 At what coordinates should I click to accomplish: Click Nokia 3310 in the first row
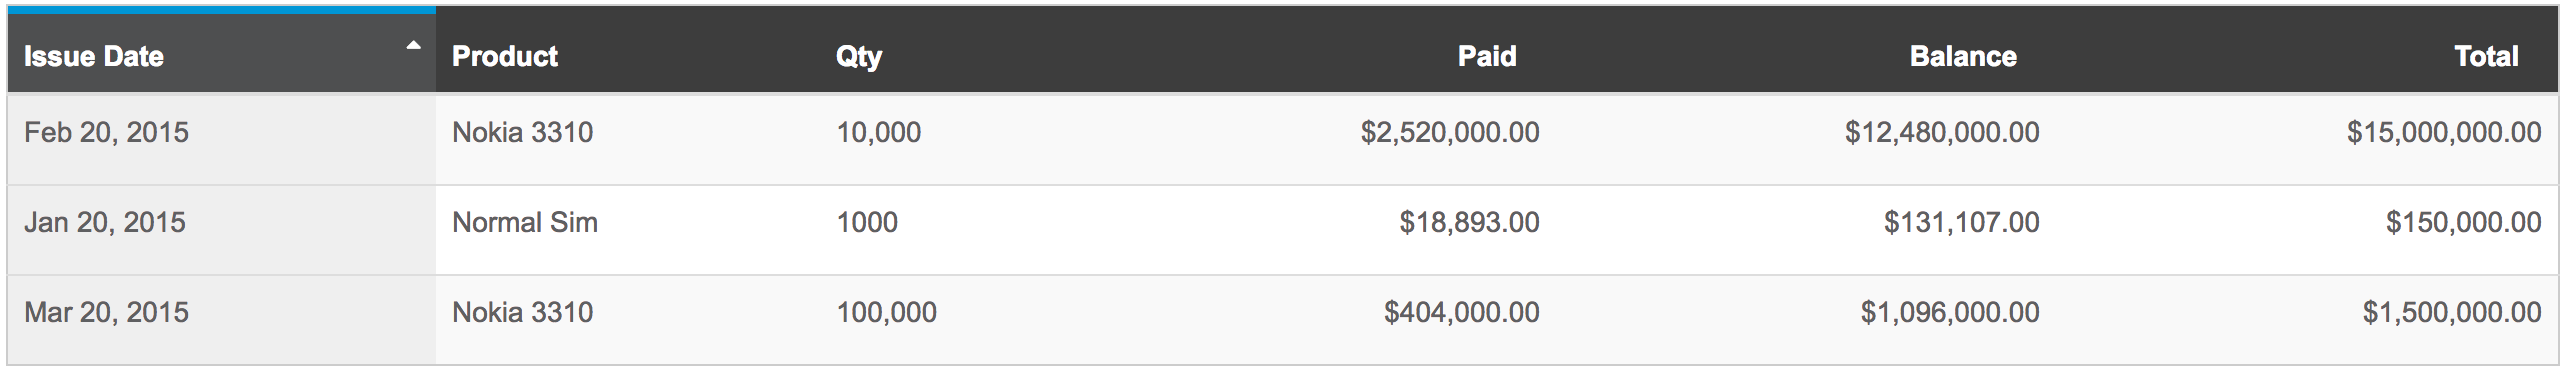[522, 132]
